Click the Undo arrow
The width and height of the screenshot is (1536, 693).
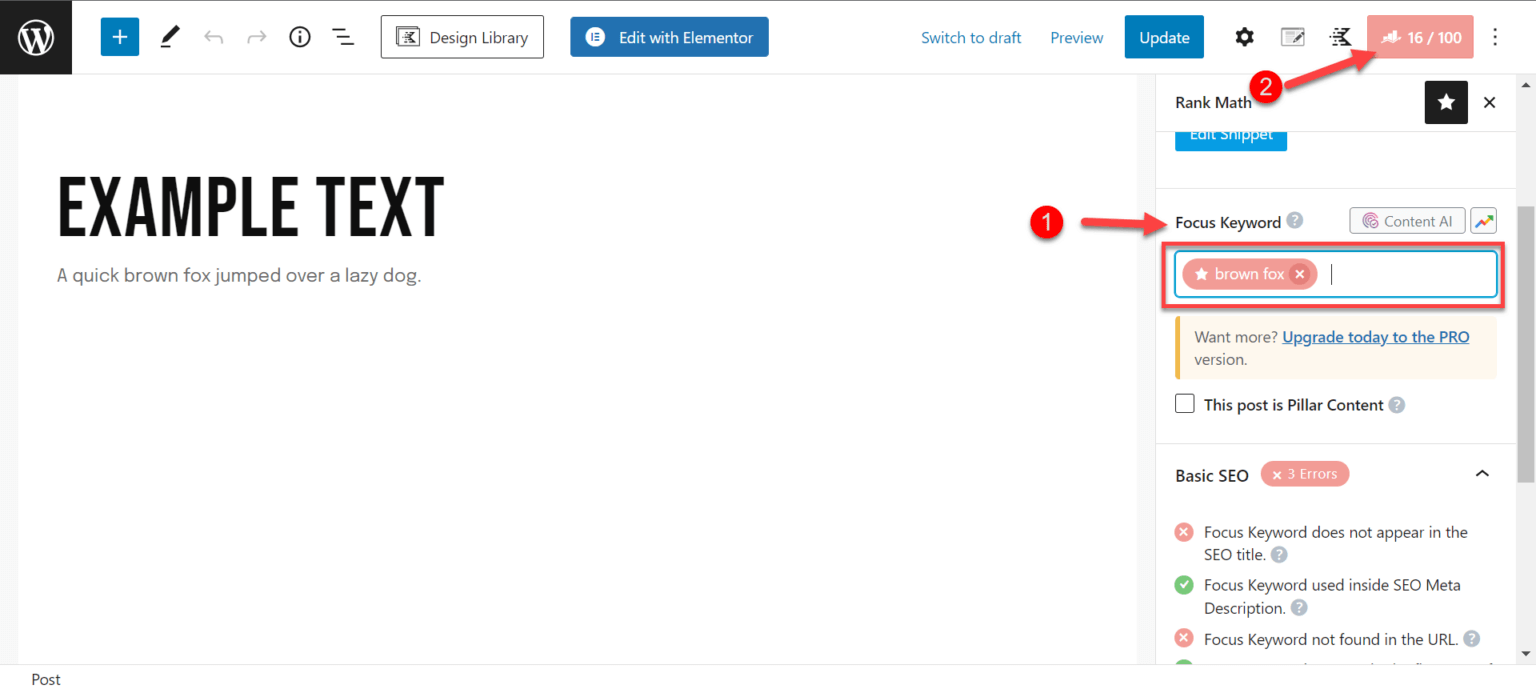(x=213, y=37)
